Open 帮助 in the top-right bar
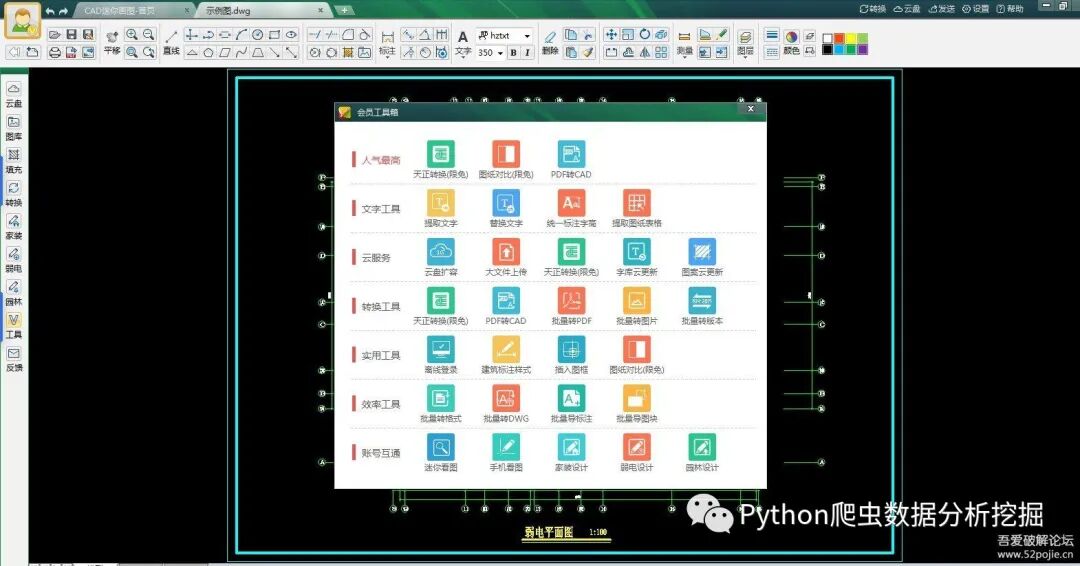Viewport: 1080px width, 566px height. pos(1010,9)
